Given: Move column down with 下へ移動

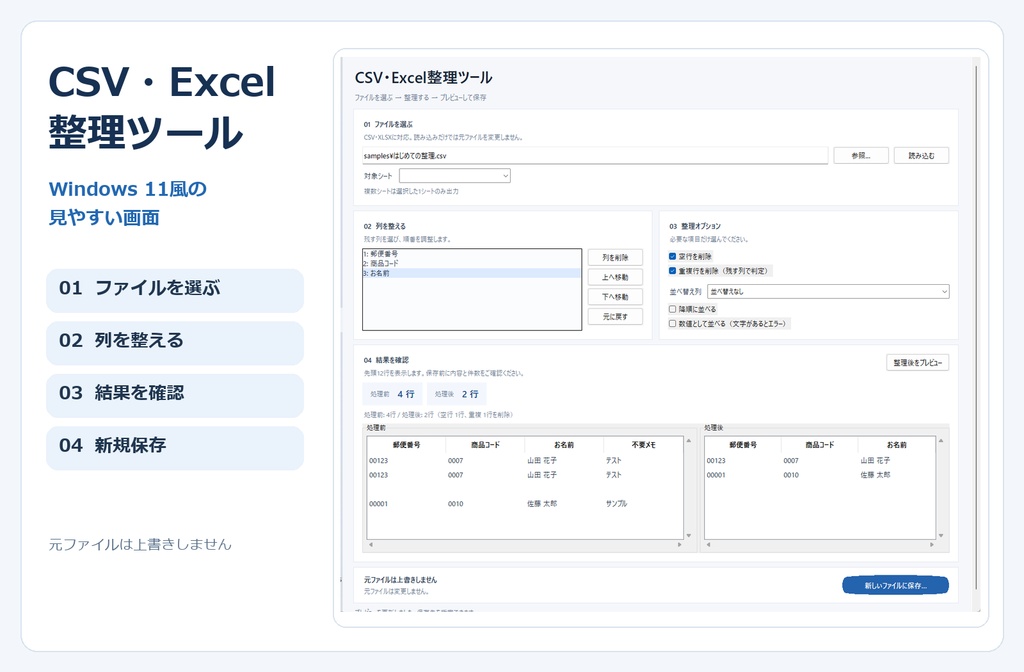Looking at the screenshot, I should coord(615,296).
